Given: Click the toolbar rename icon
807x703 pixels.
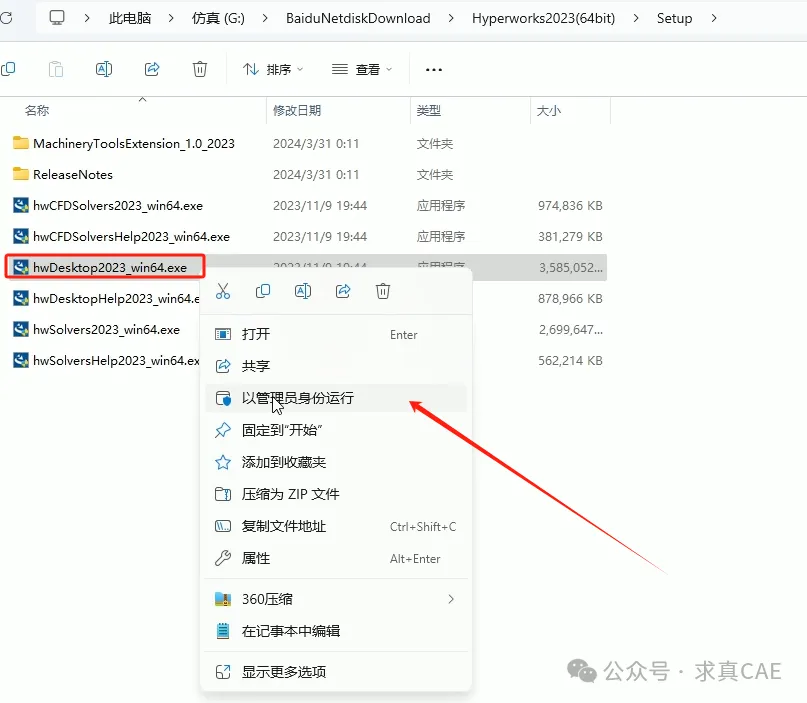Looking at the screenshot, I should [104, 69].
